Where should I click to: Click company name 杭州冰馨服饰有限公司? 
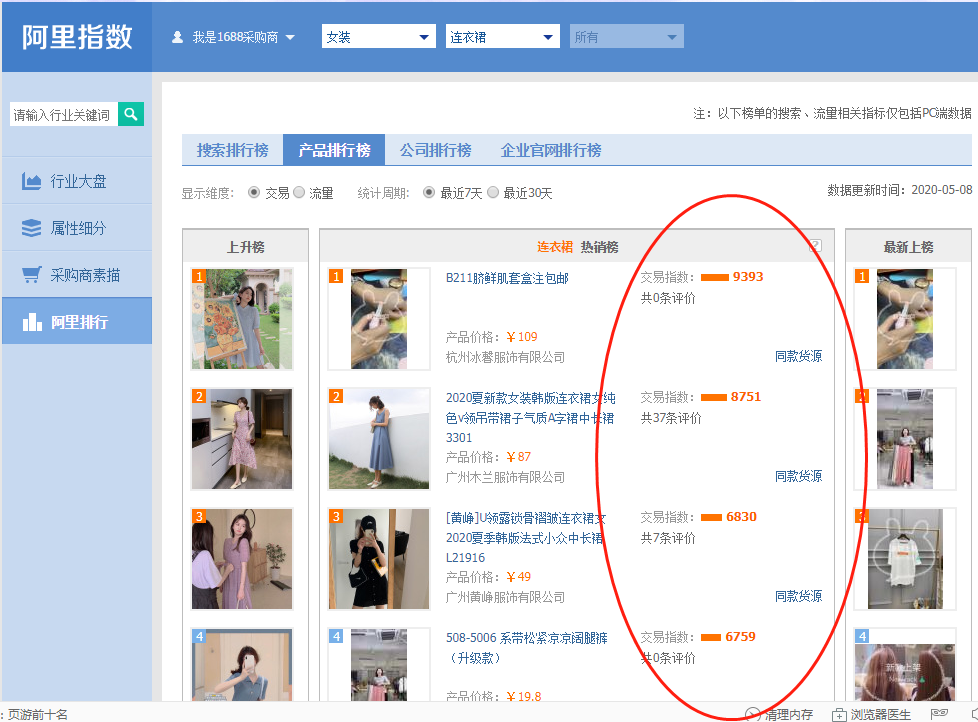coord(505,357)
